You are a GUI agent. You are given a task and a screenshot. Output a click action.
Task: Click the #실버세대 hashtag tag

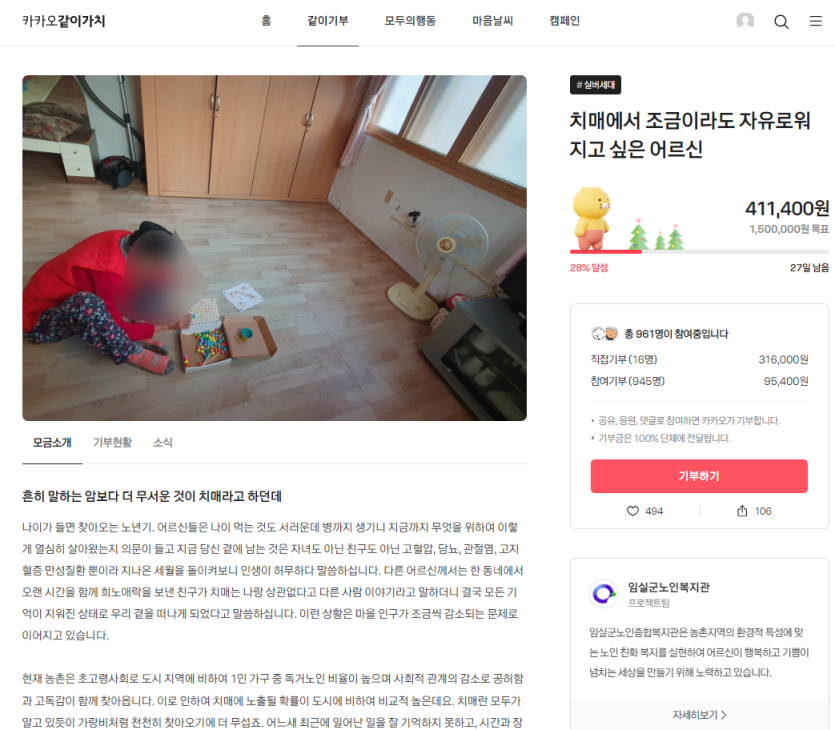coord(595,85)
